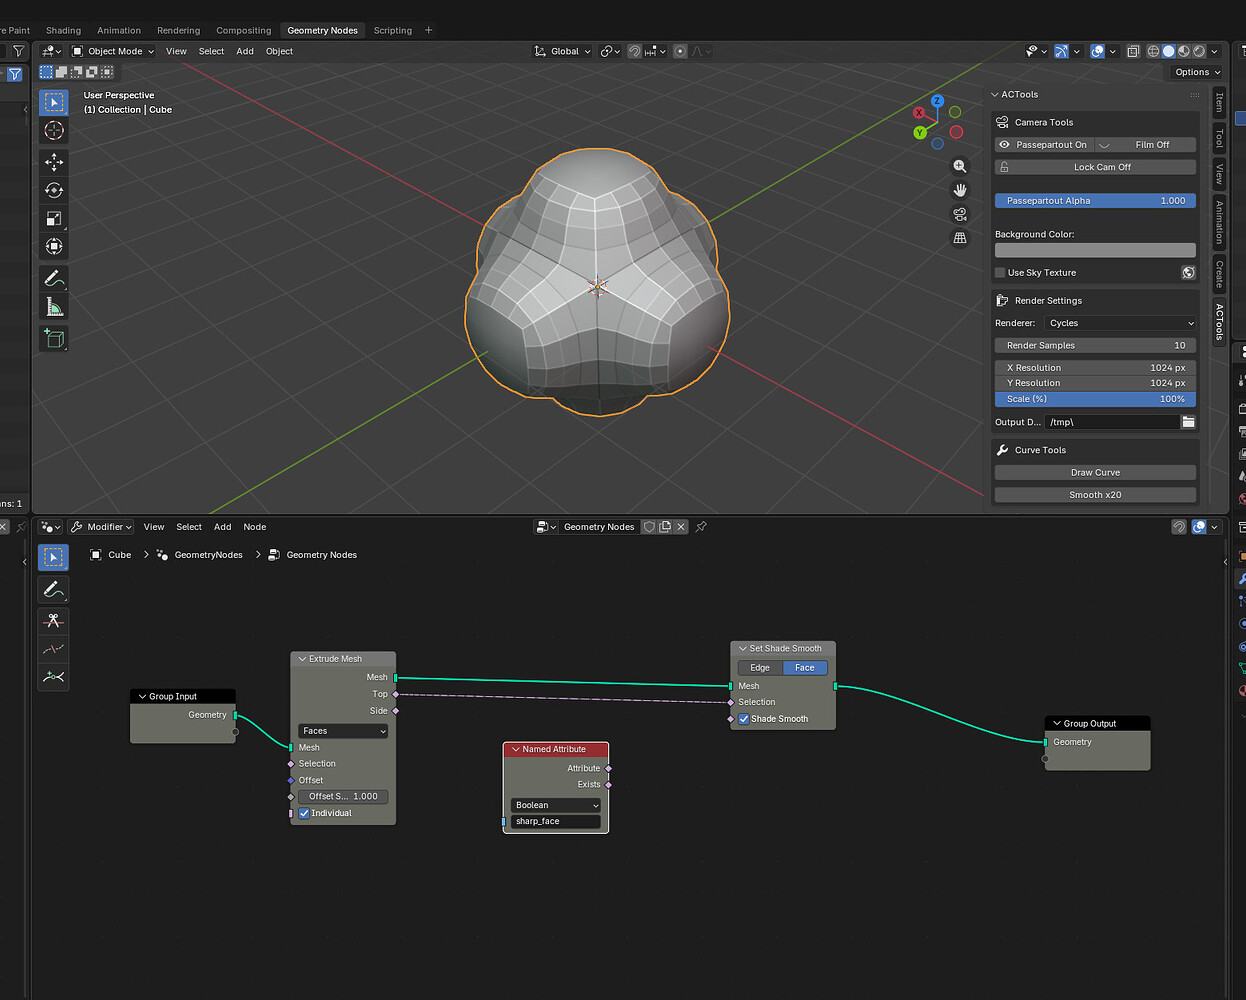
Task: Toggle the camera view icon
Action: [x=960, y=214]
